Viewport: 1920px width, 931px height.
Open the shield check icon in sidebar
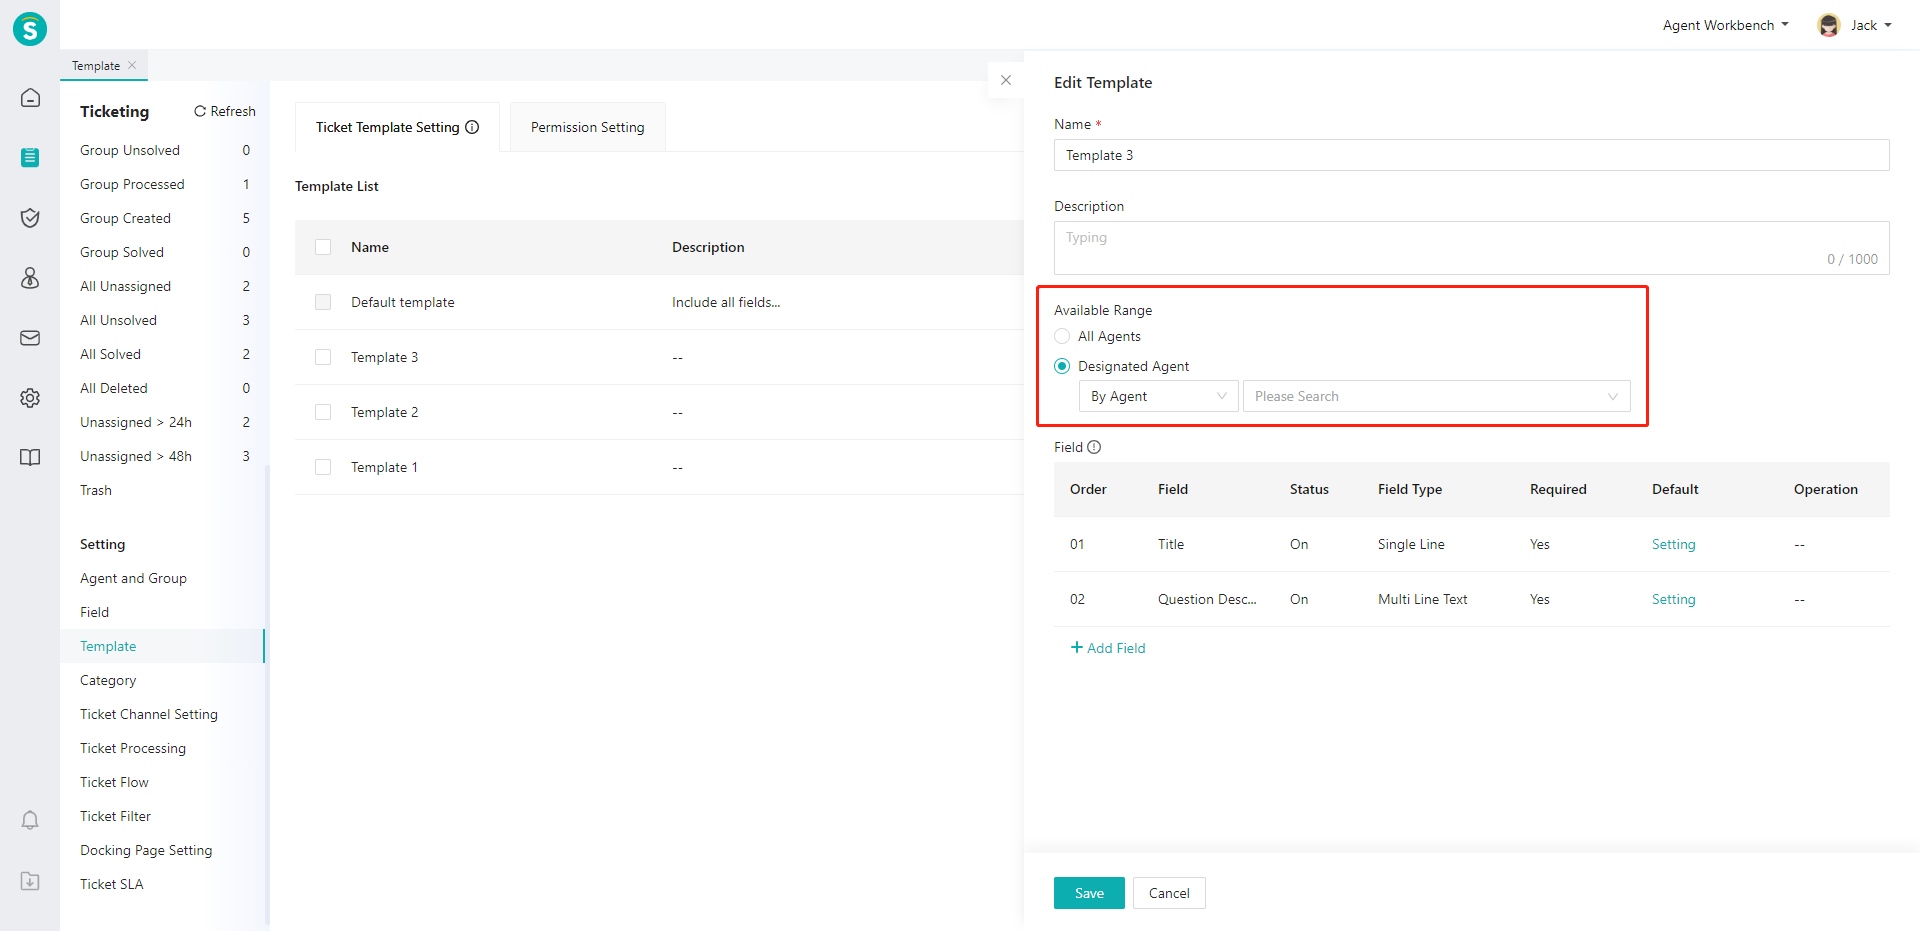pyautogui.click(x=30, y=218)
